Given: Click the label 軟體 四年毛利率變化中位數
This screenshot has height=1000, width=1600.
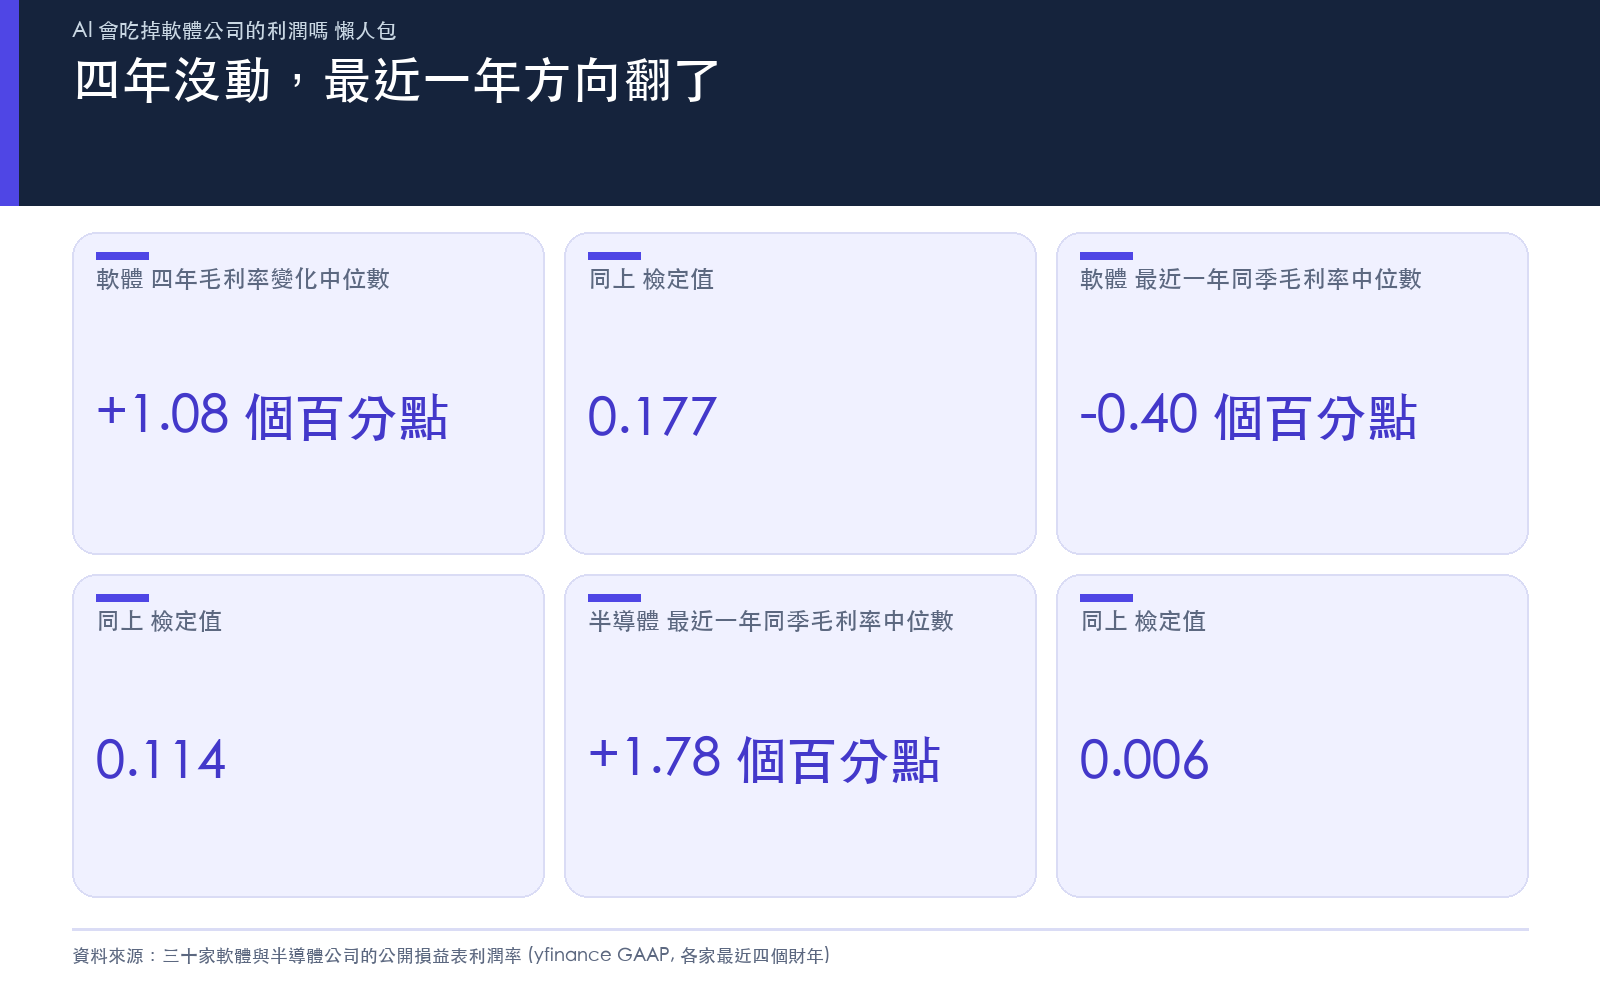Looking at the screenshot, I should (x=243, y=279).
